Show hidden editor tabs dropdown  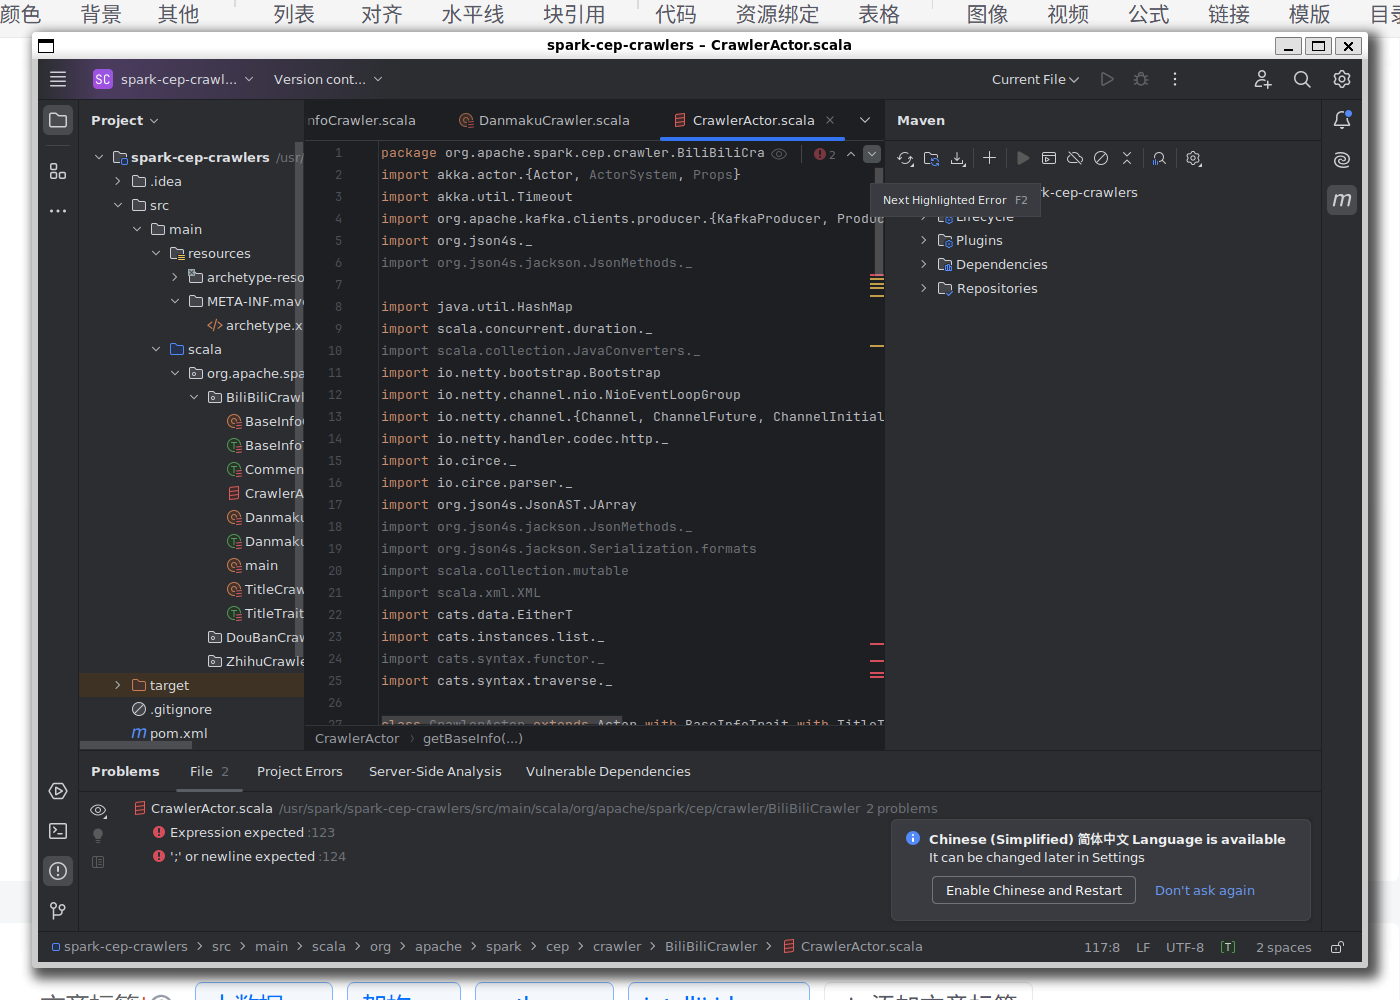coord(865,120)
